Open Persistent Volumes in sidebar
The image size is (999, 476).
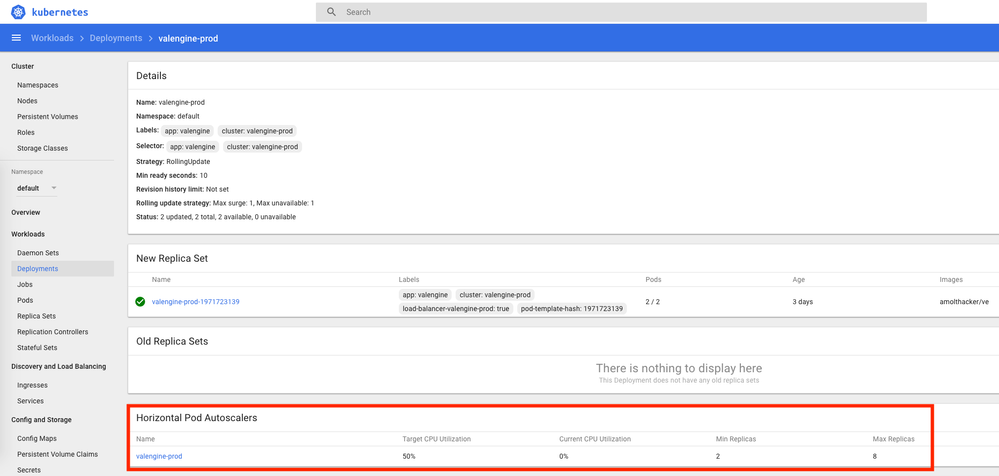point(48,117)
